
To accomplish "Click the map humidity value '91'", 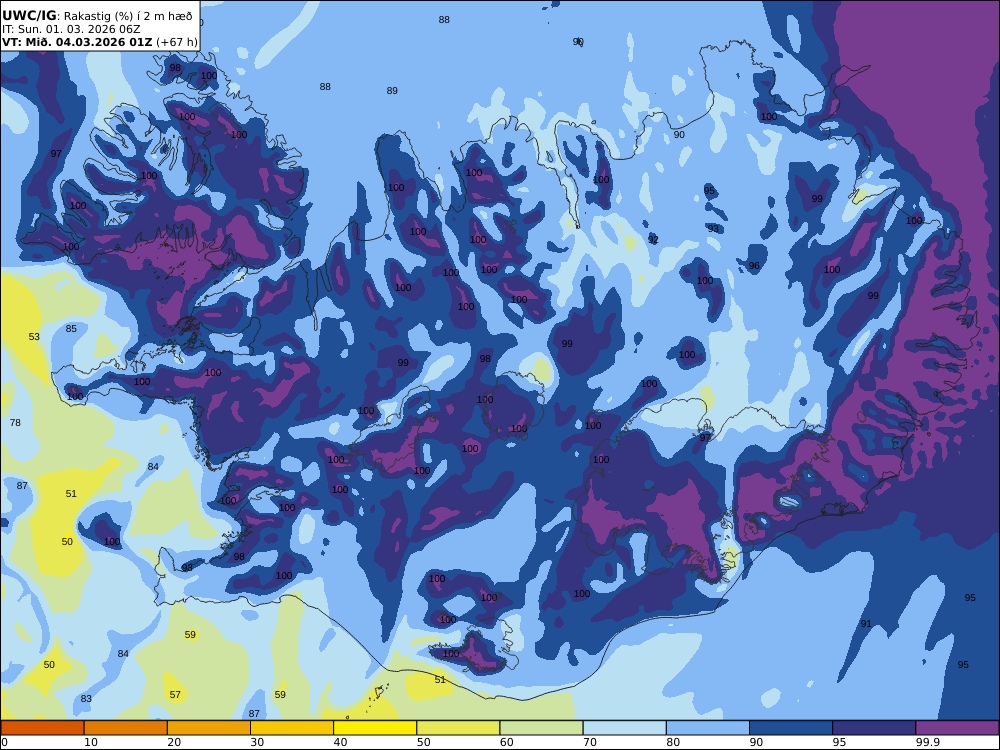I will click(866, 624).
